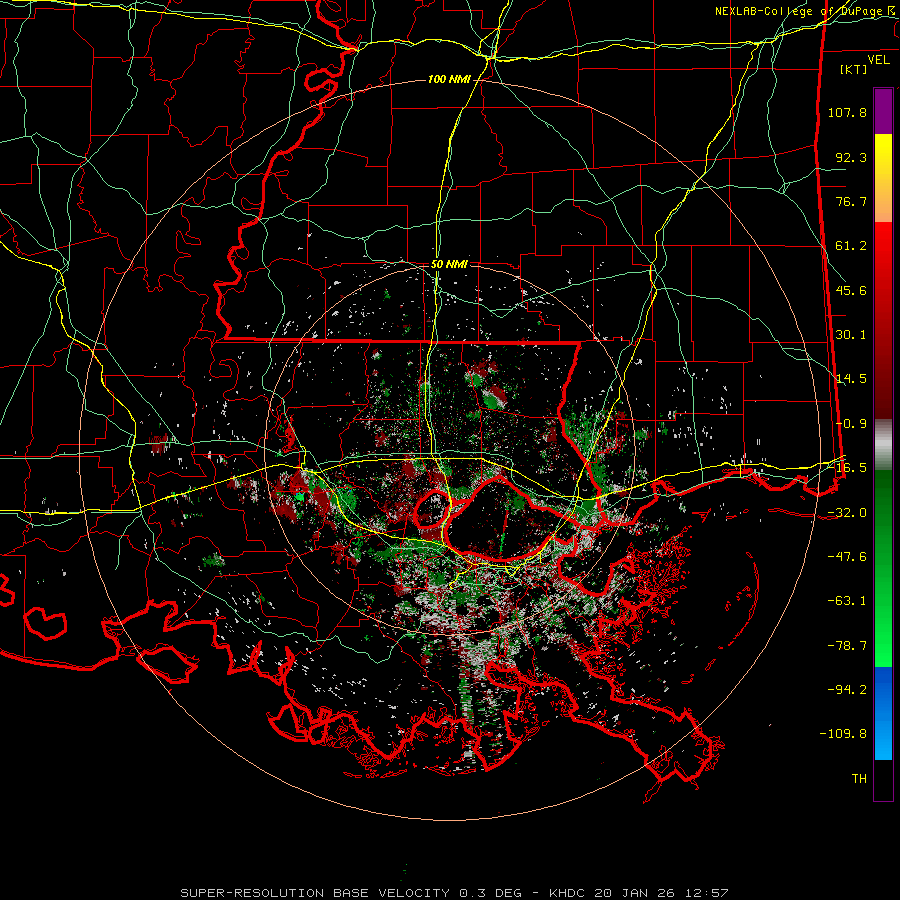Click the -78.7 velocity scale value
The image size is (900, 900).
(847, 645)
